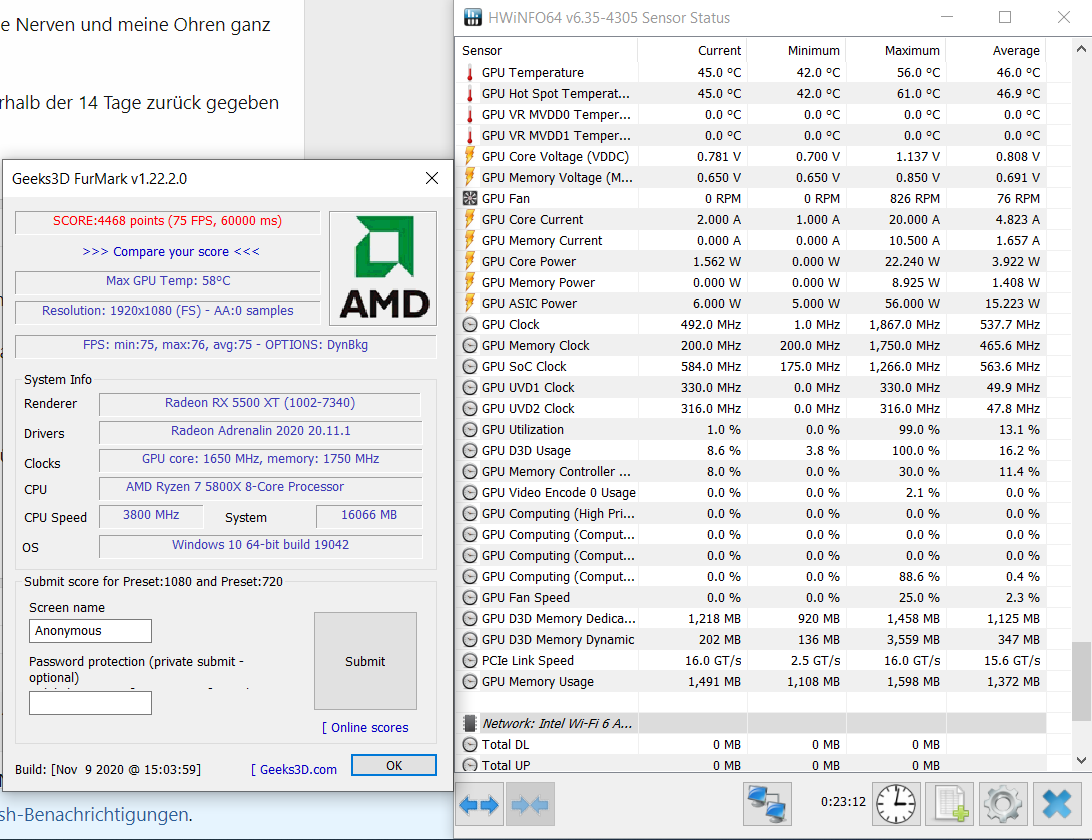Image resolution: width=1092 pixels, height=840 pixels.
Task: Click the circle icon beside GPU Fan Speed
Action: click(470, 598)
